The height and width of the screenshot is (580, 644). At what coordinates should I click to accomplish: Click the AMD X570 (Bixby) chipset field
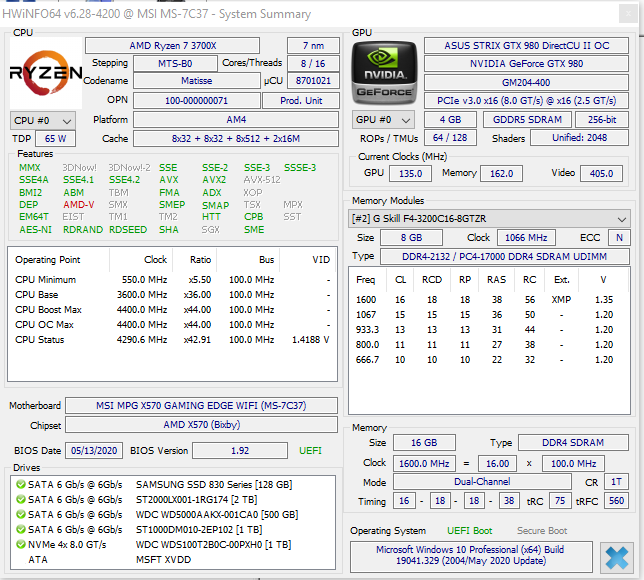pyautogui.click(x=201, y=425)
